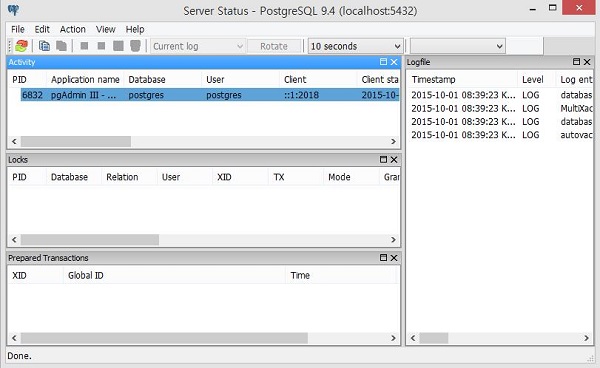Select the log row with 'MultiXac' entry
Screen dimensions: 600x368
point(501,108)
